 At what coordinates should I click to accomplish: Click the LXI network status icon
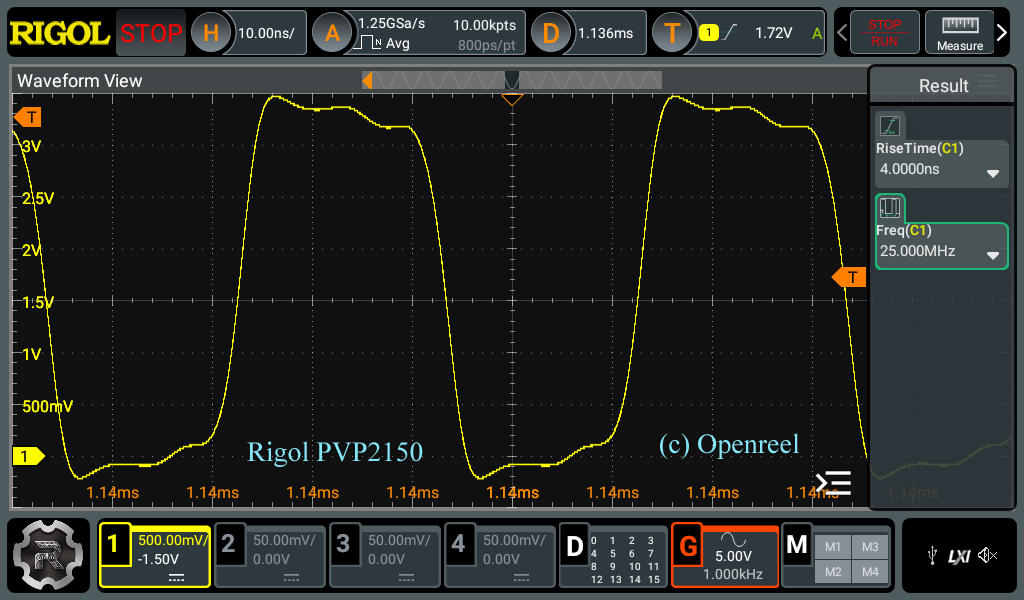[959, 556]
